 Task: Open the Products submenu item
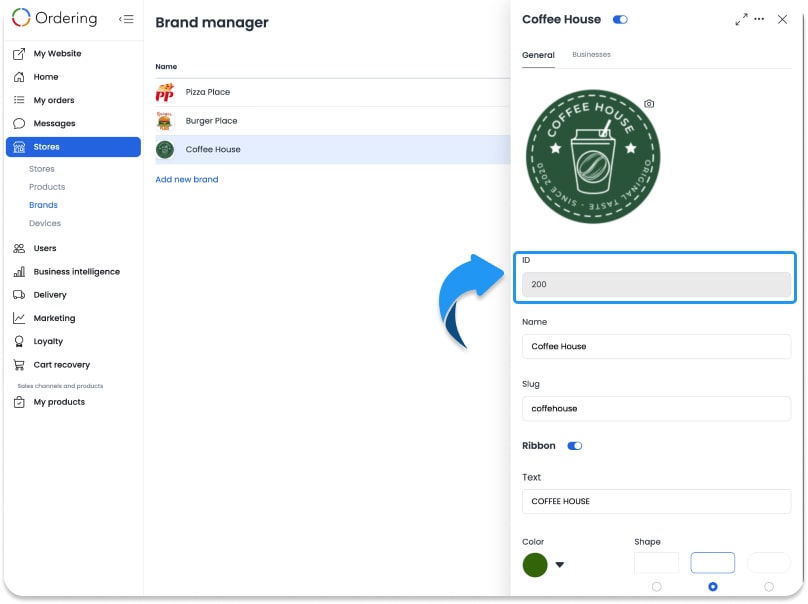(x=47, y=187)
